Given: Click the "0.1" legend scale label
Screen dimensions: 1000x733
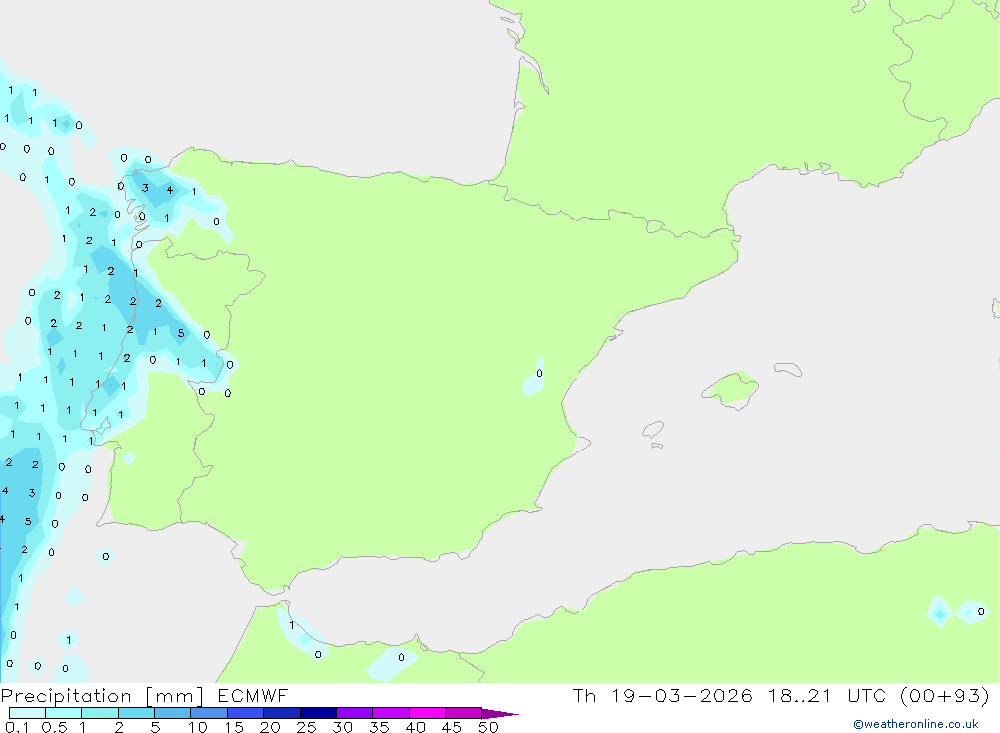Looking at the screenshot, I should tap(17, 727).
